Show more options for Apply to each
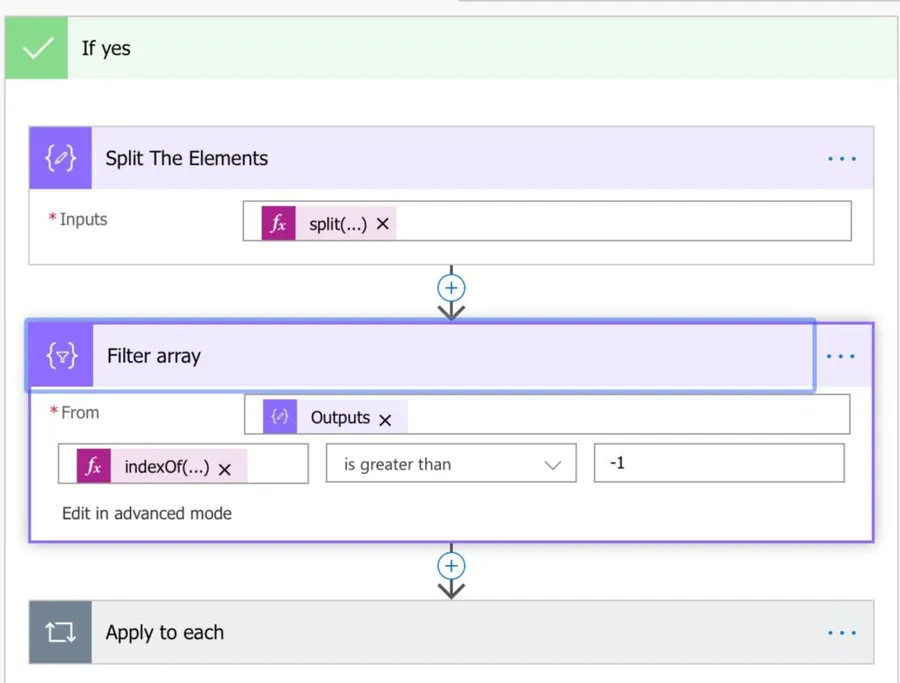This screenshot has width=900, height=683. (x=842, y=632)
